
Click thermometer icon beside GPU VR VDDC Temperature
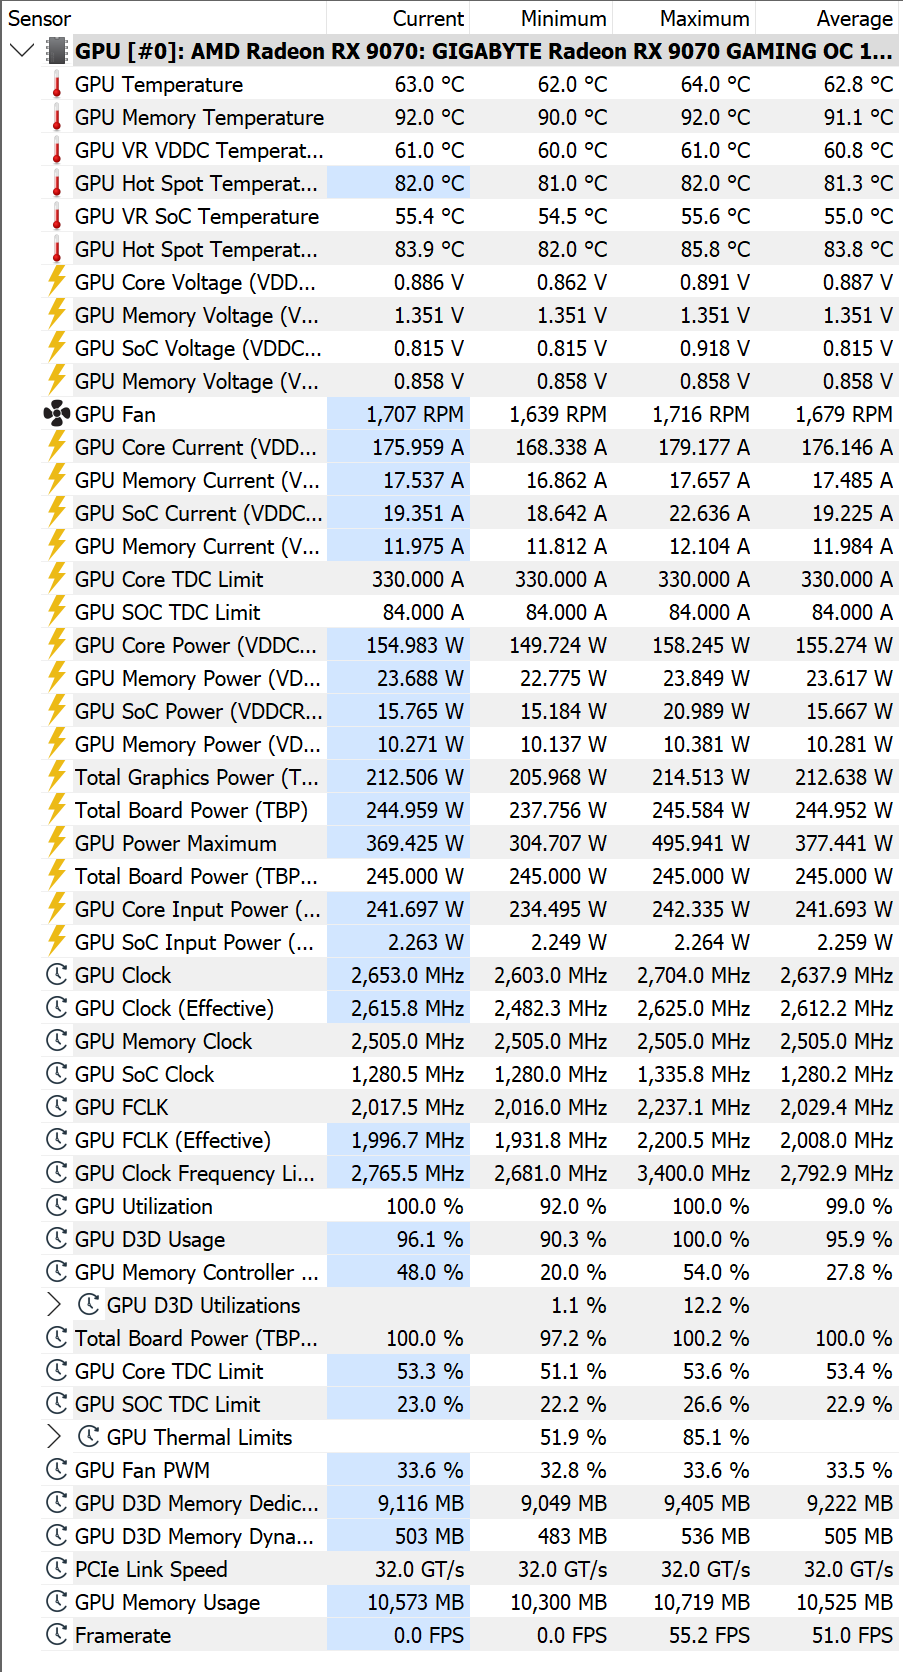tap(57, 151)
